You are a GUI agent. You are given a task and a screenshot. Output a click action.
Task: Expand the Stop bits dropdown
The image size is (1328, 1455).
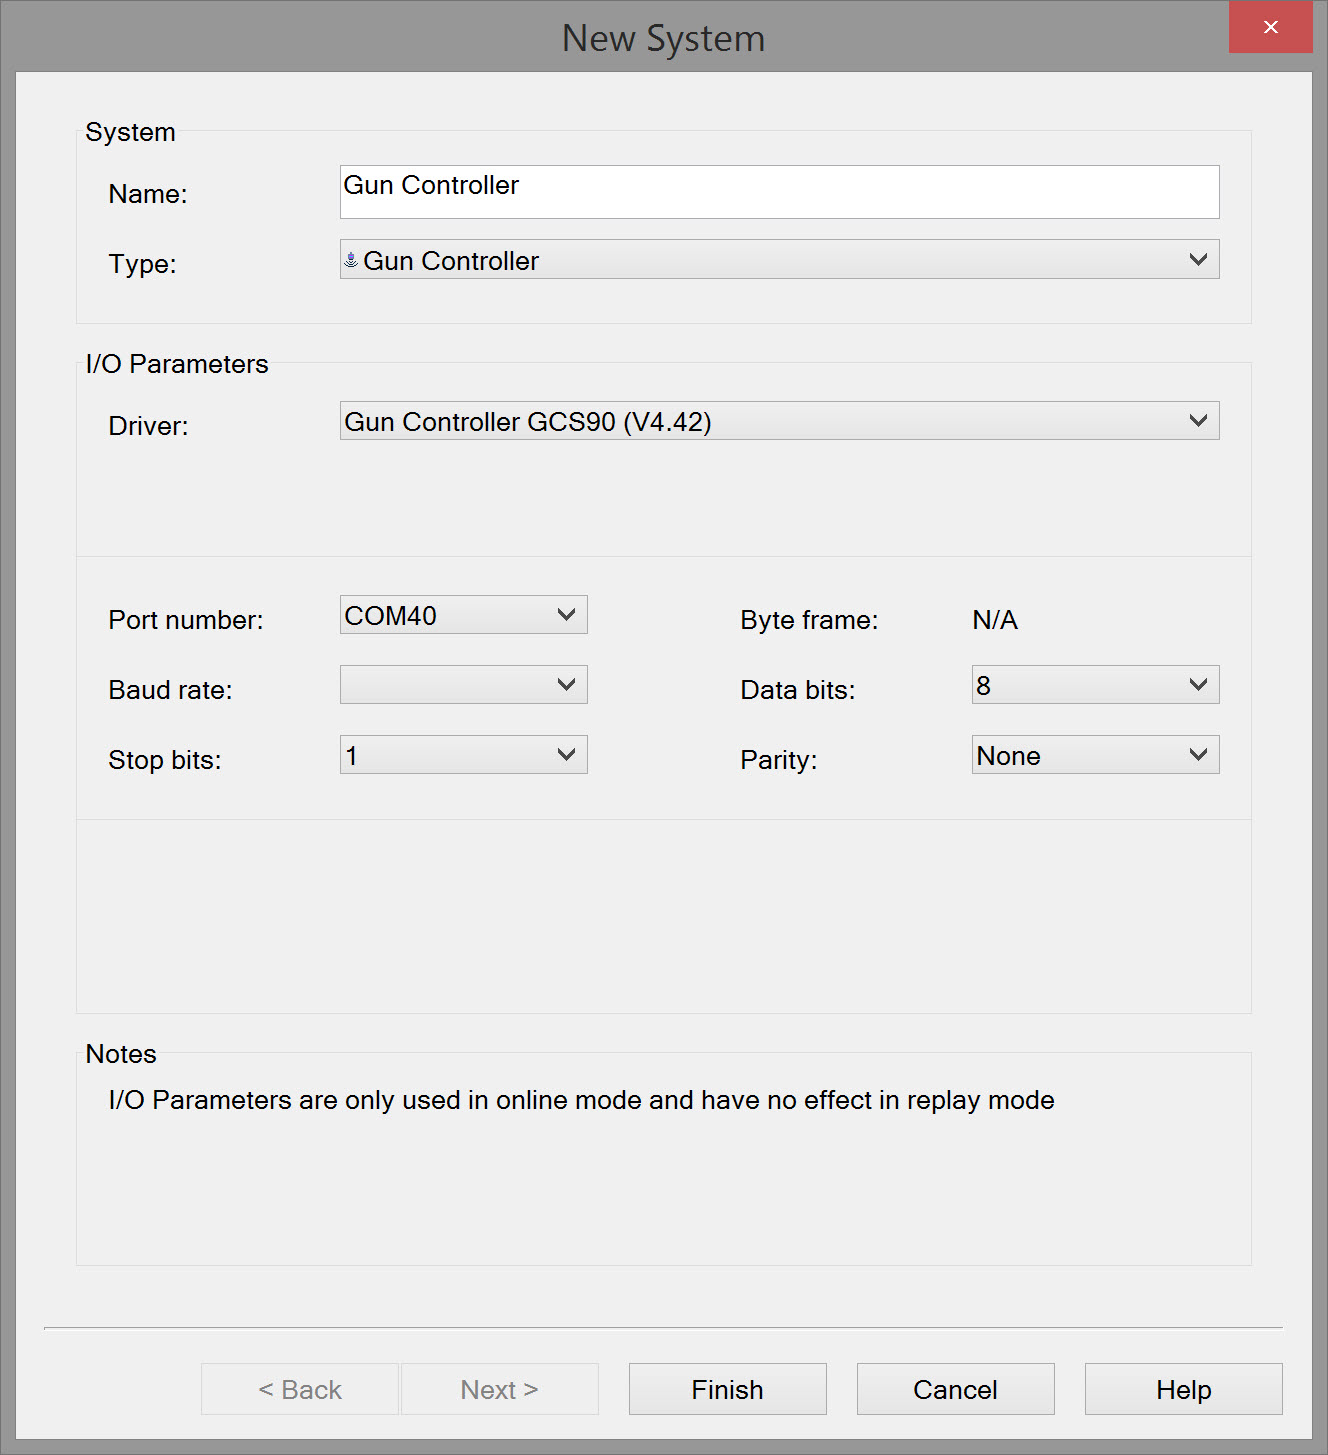click(463, 755)
